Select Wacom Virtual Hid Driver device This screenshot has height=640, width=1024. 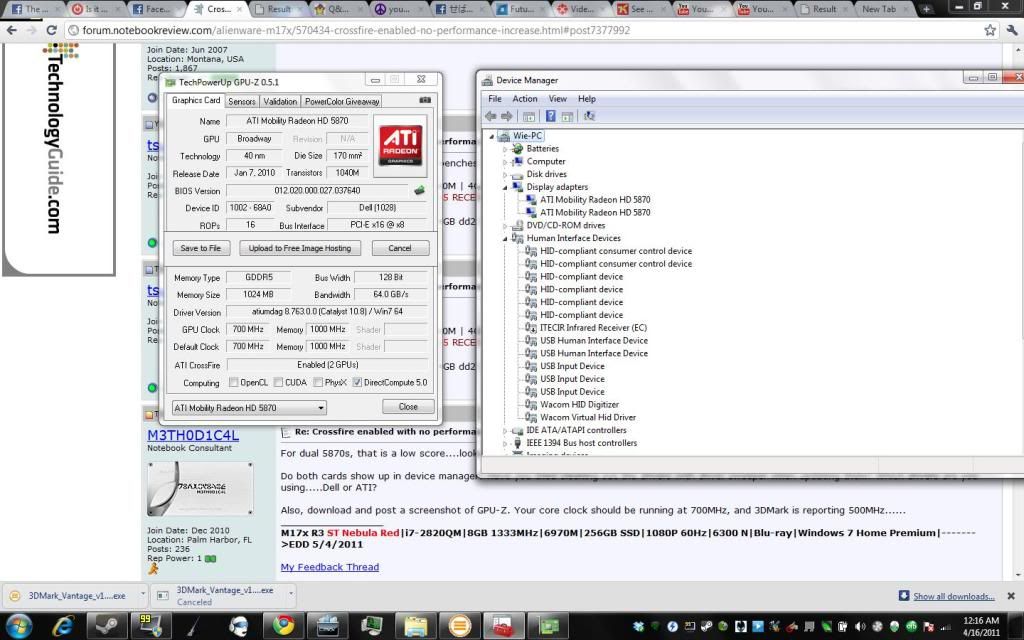pos(588,417)
